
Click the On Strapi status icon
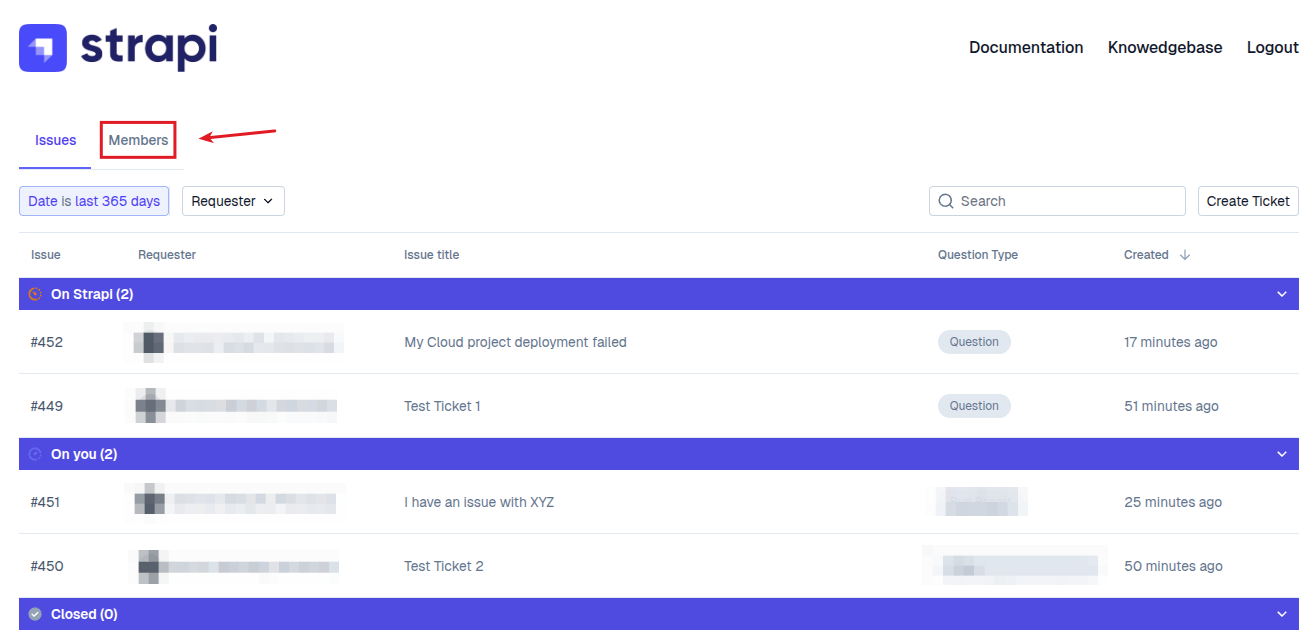pos(35,294)
